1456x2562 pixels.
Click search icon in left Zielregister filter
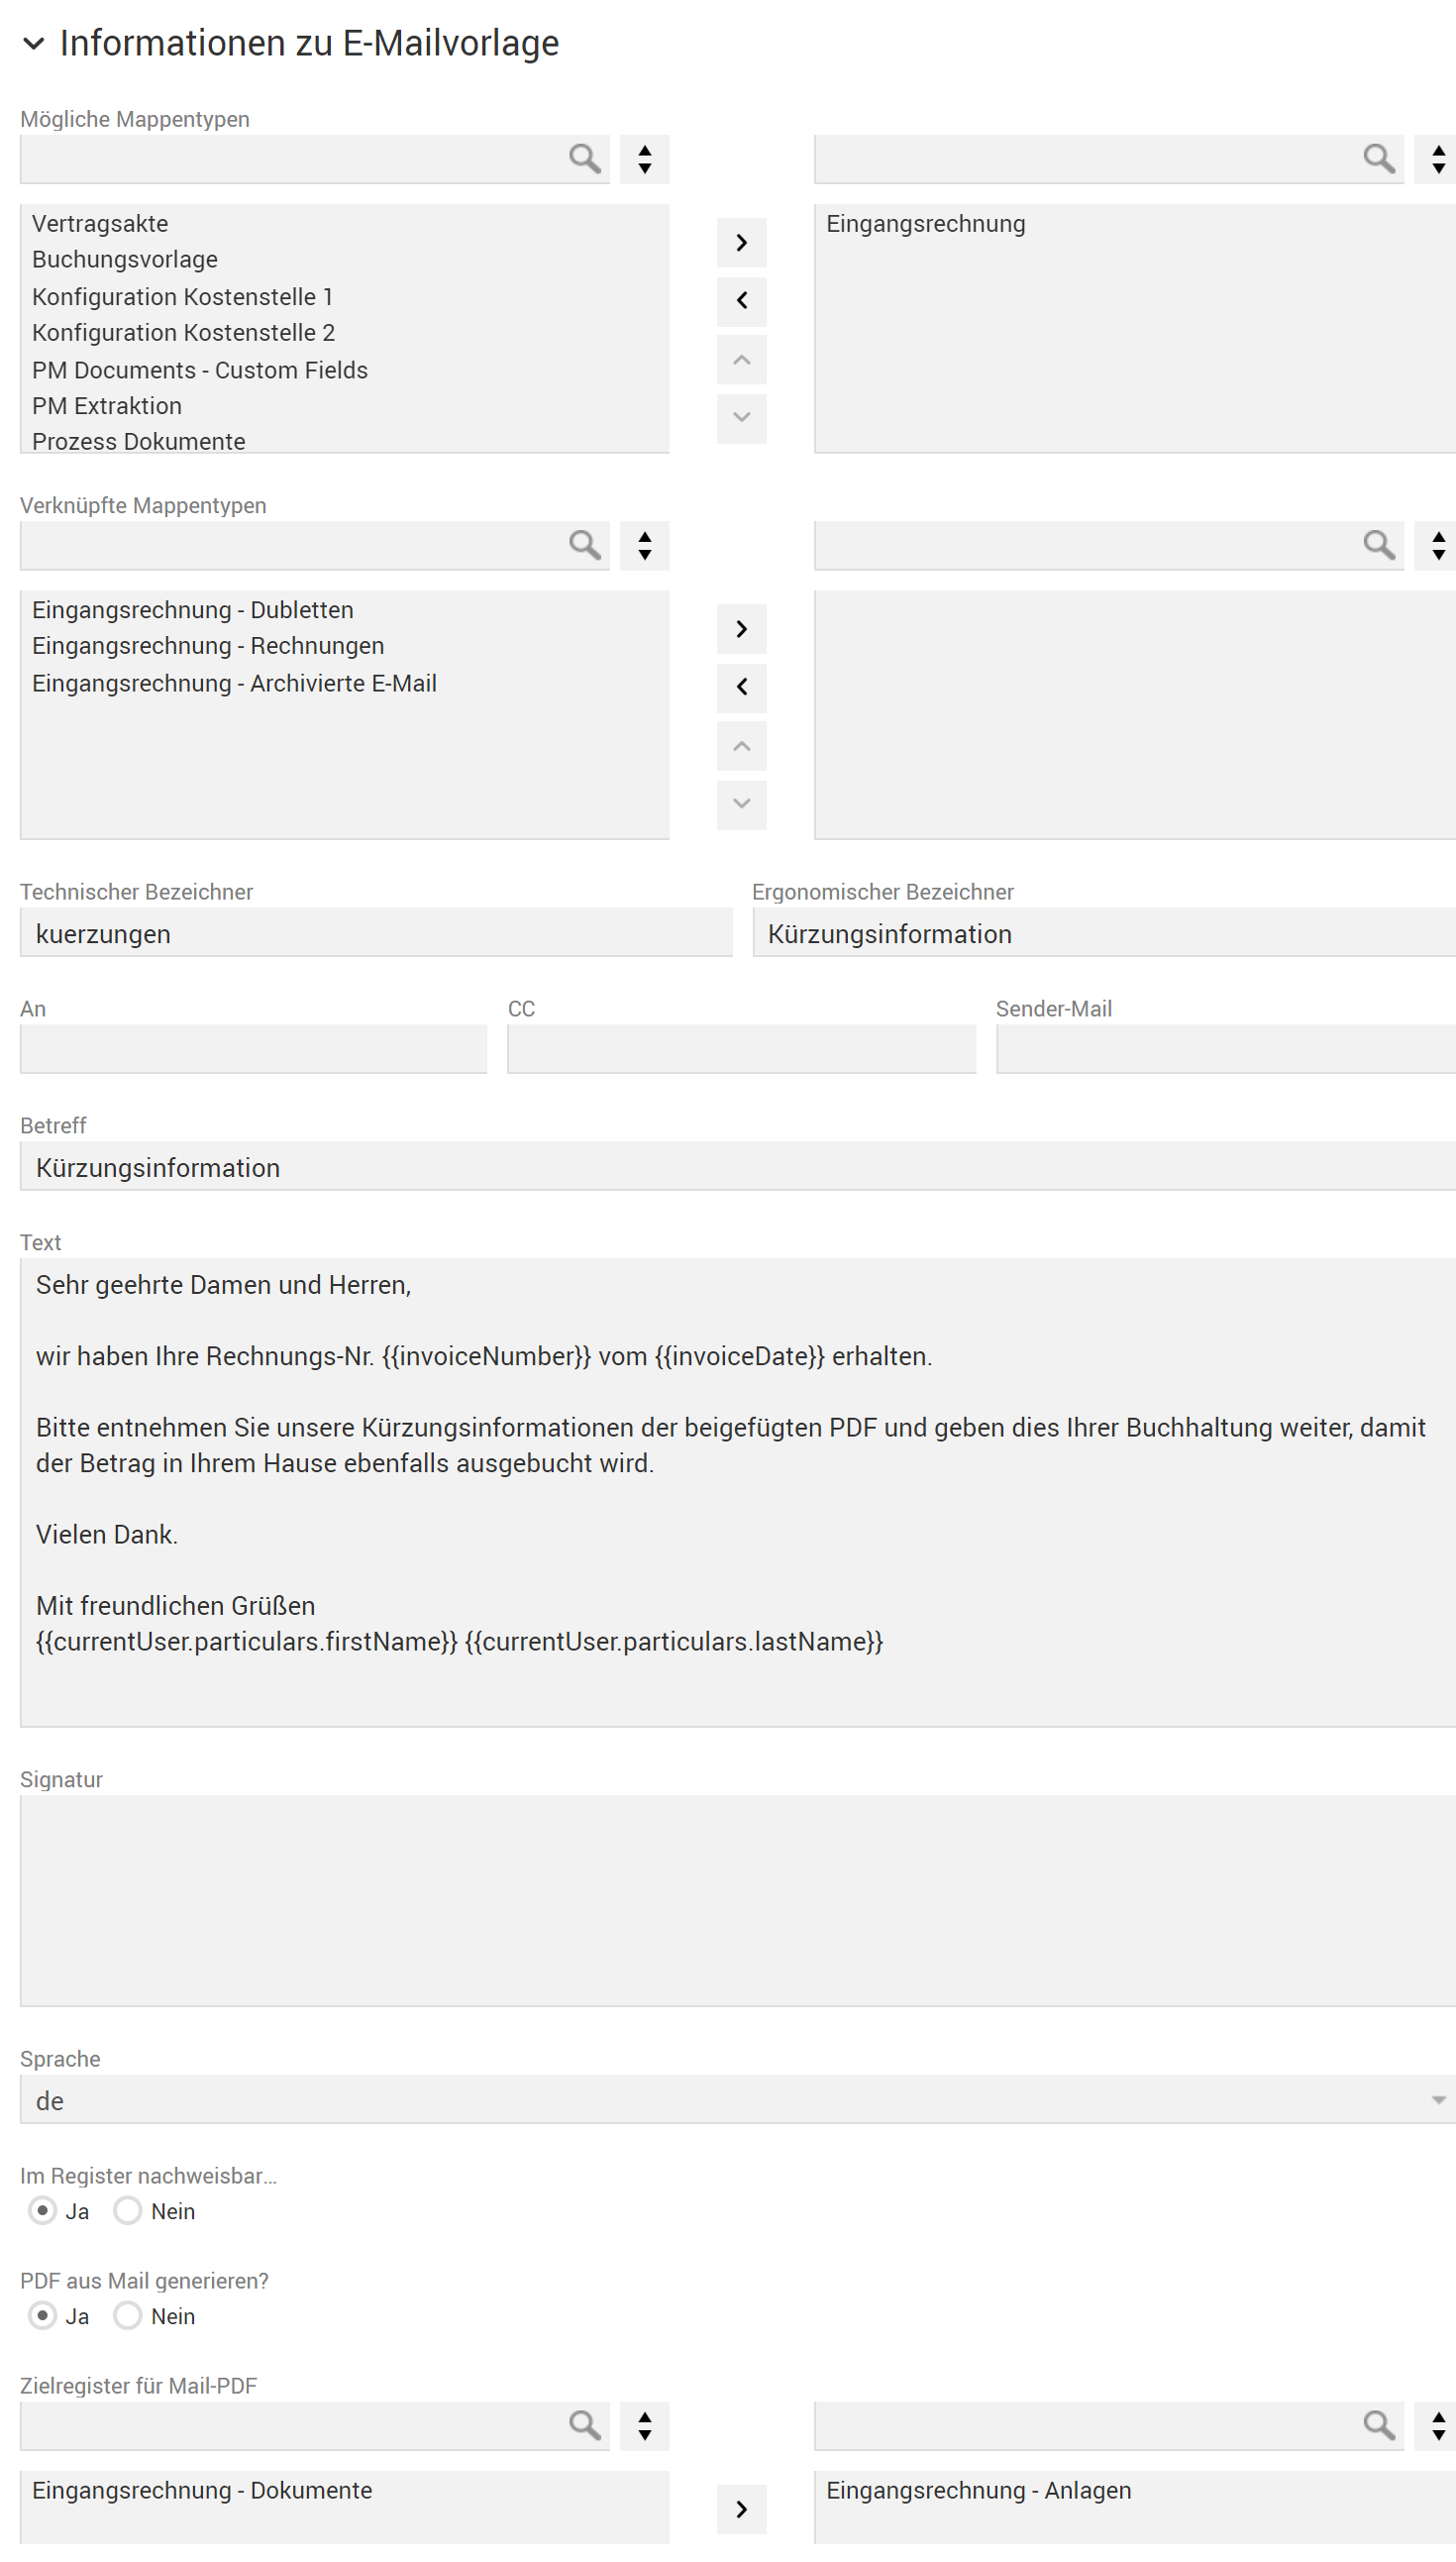(x=585, y=2425)
